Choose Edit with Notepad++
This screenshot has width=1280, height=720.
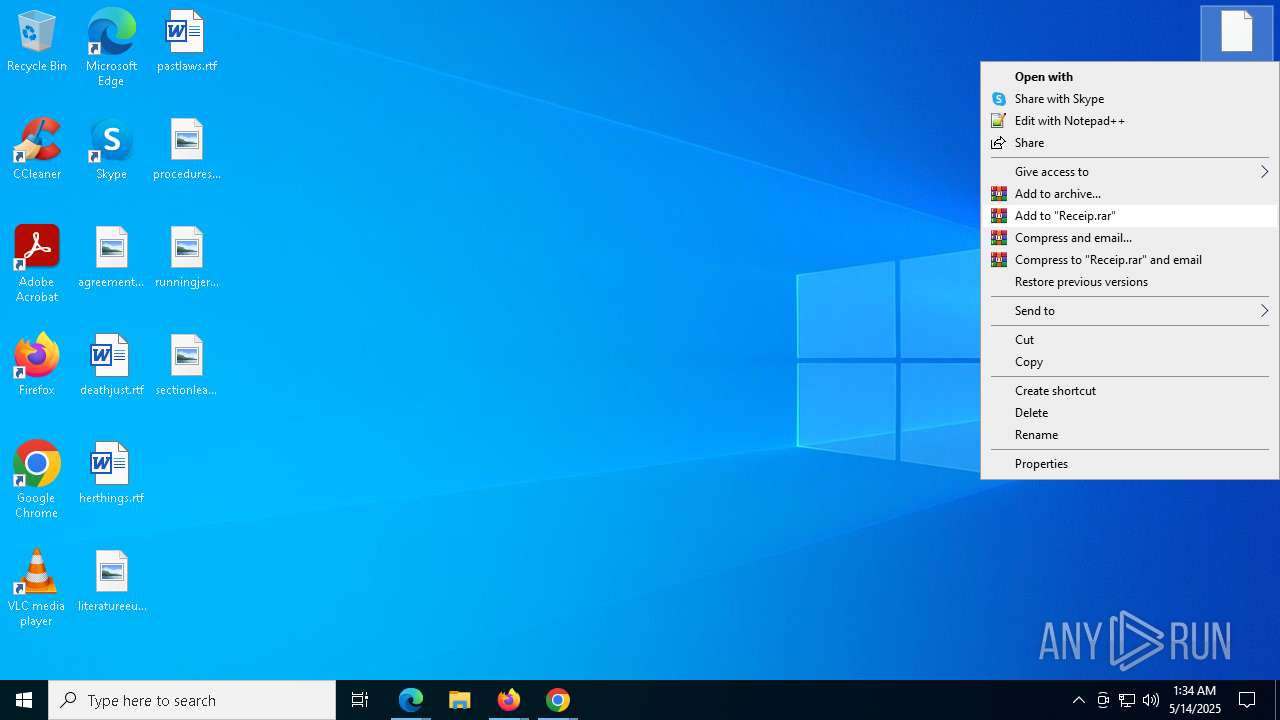tap(1130, 121)
